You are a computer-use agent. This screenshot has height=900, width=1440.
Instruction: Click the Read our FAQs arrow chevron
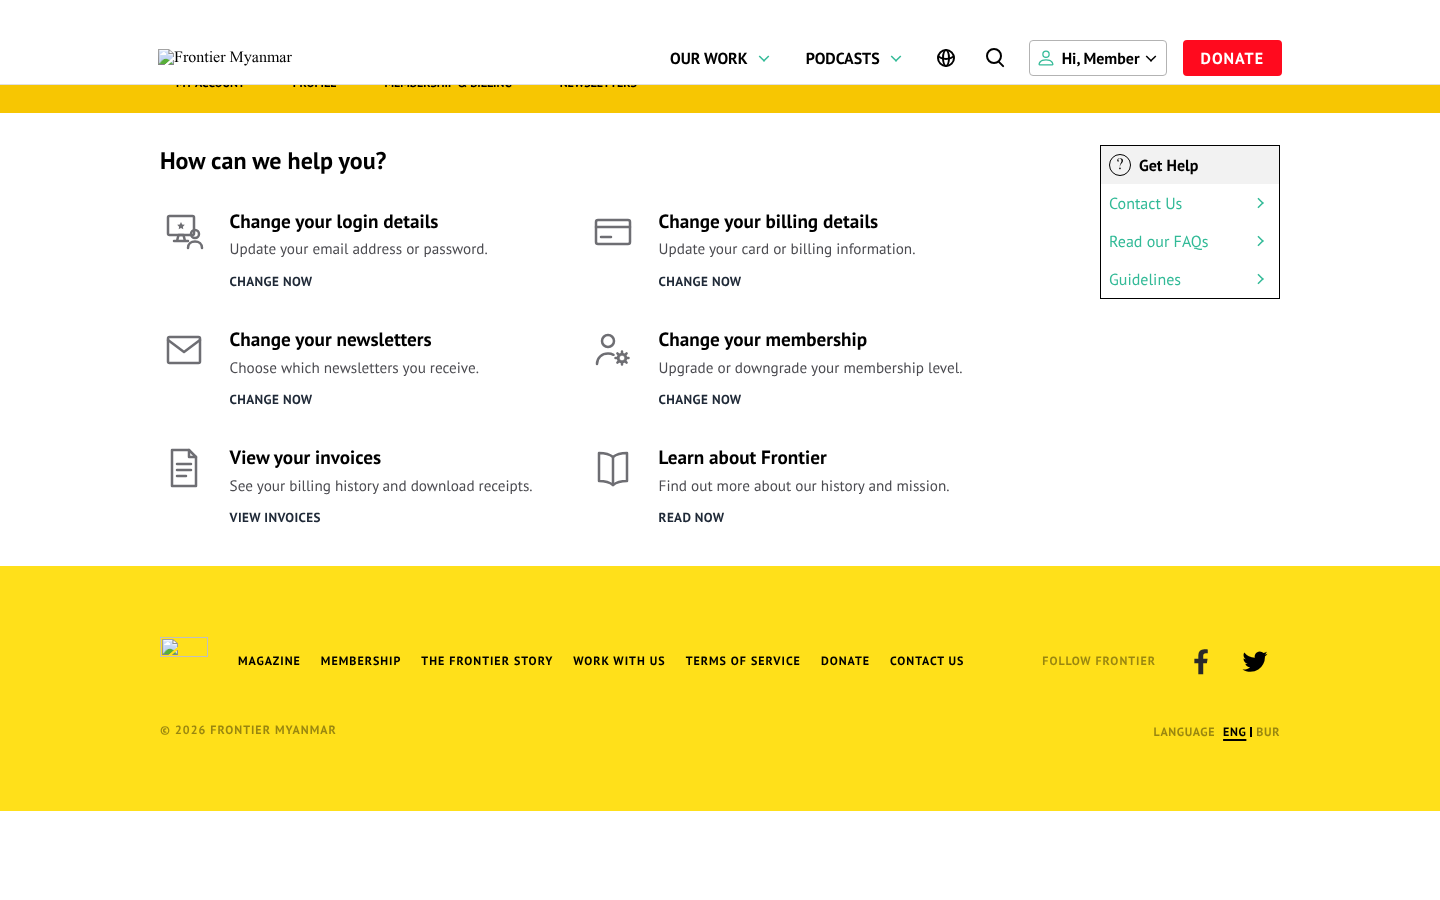pyautogui.click(x=1260, y=241)
